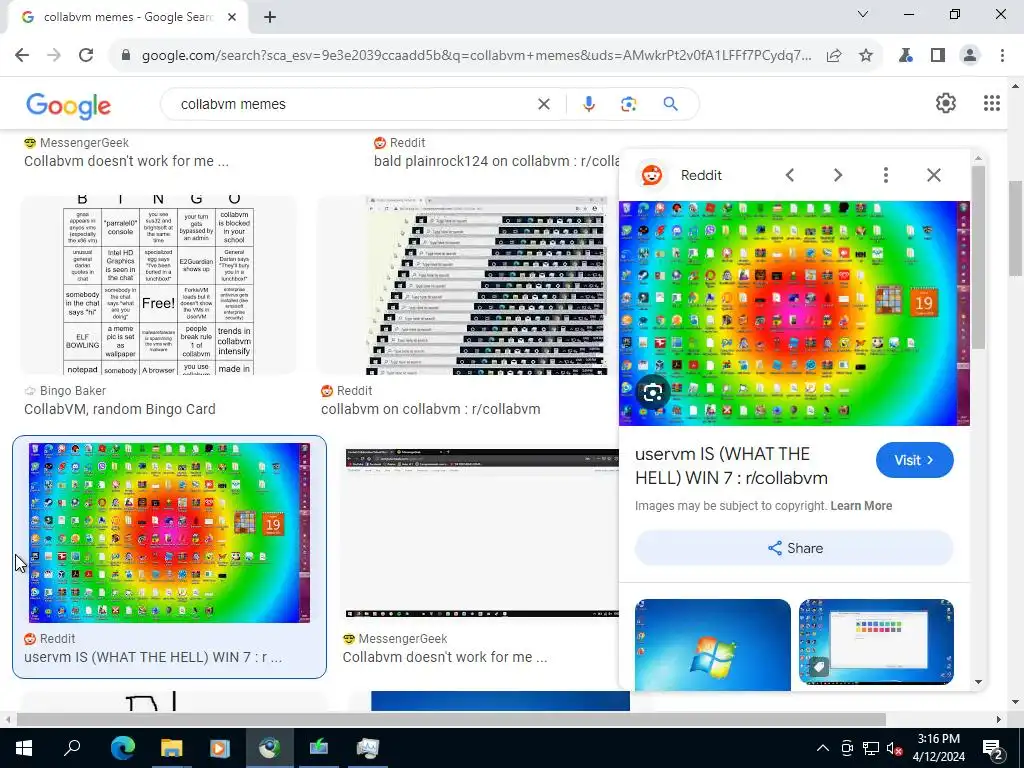Close the image preview panel
The image size is (1024, 768).
click(934, 175)
